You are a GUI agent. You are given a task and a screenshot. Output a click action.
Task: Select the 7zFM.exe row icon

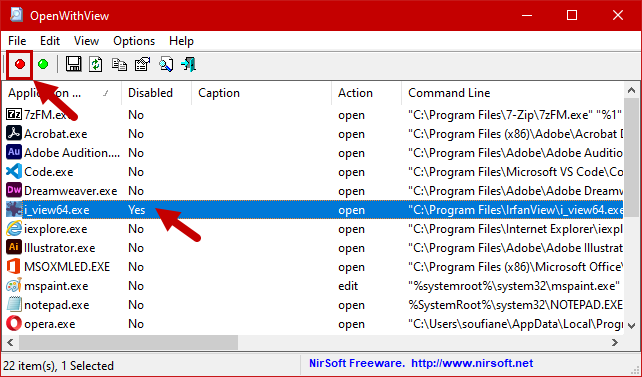14,115
